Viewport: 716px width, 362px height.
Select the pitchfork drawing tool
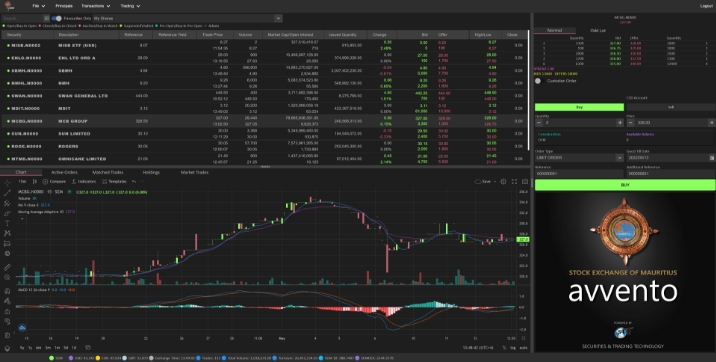[x=7, y=203]
